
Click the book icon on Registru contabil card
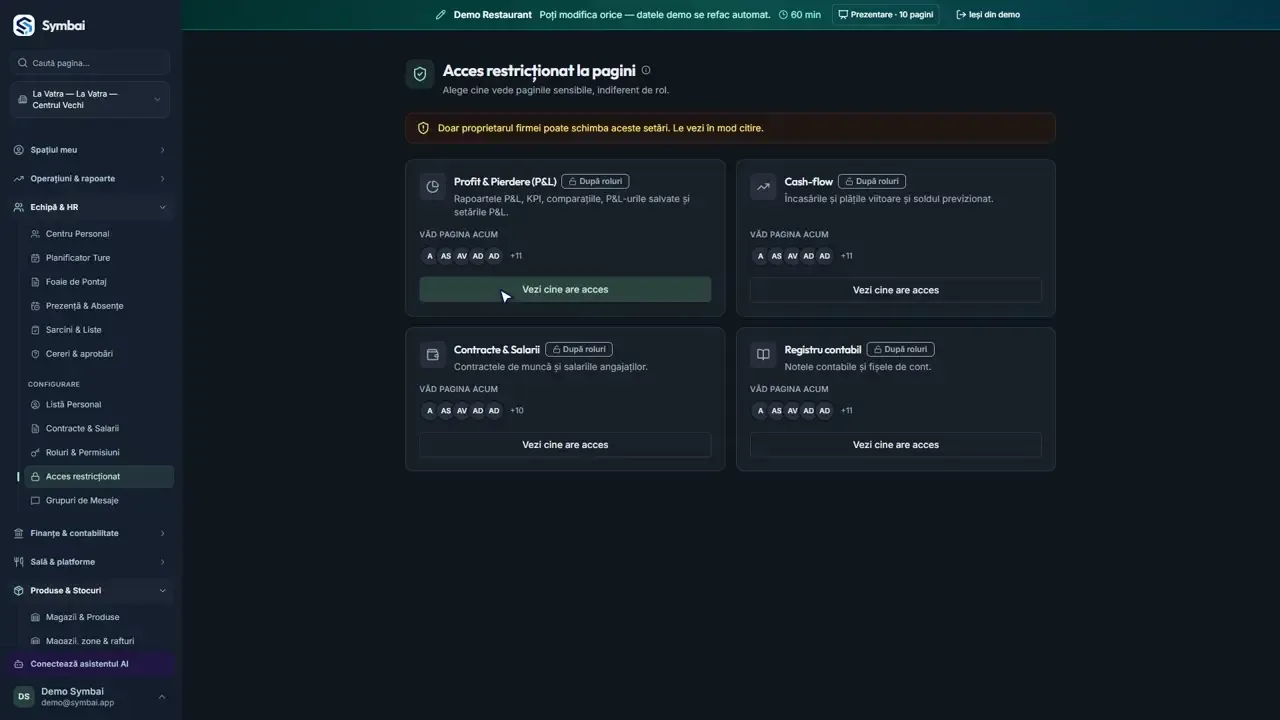763,354
